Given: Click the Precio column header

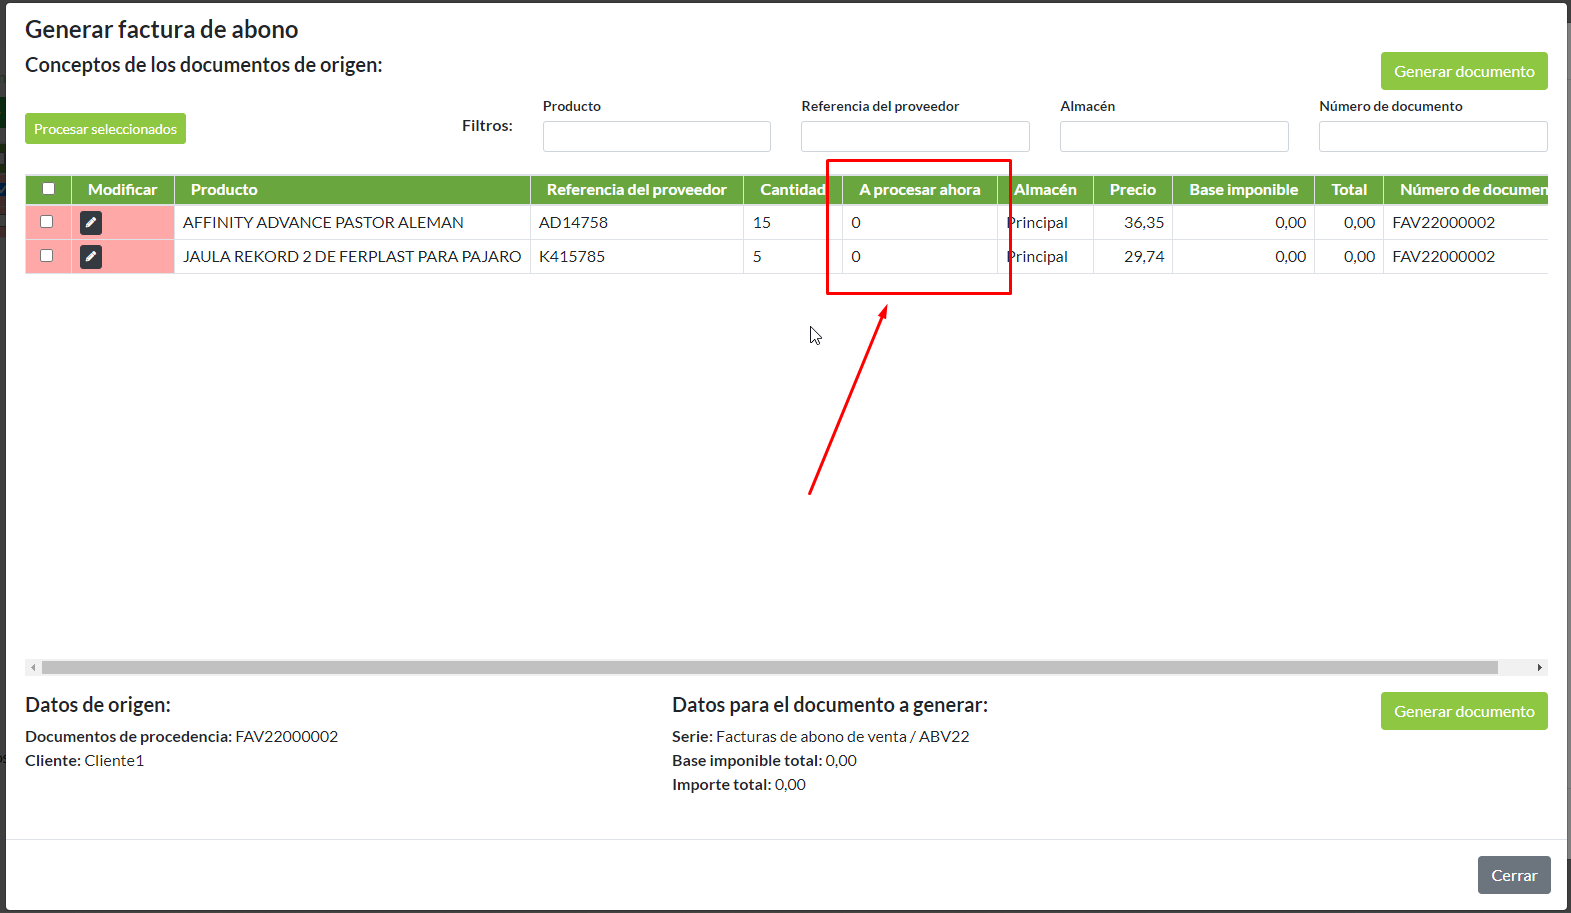Looking at the screenshot, I should pos(1132,190).
